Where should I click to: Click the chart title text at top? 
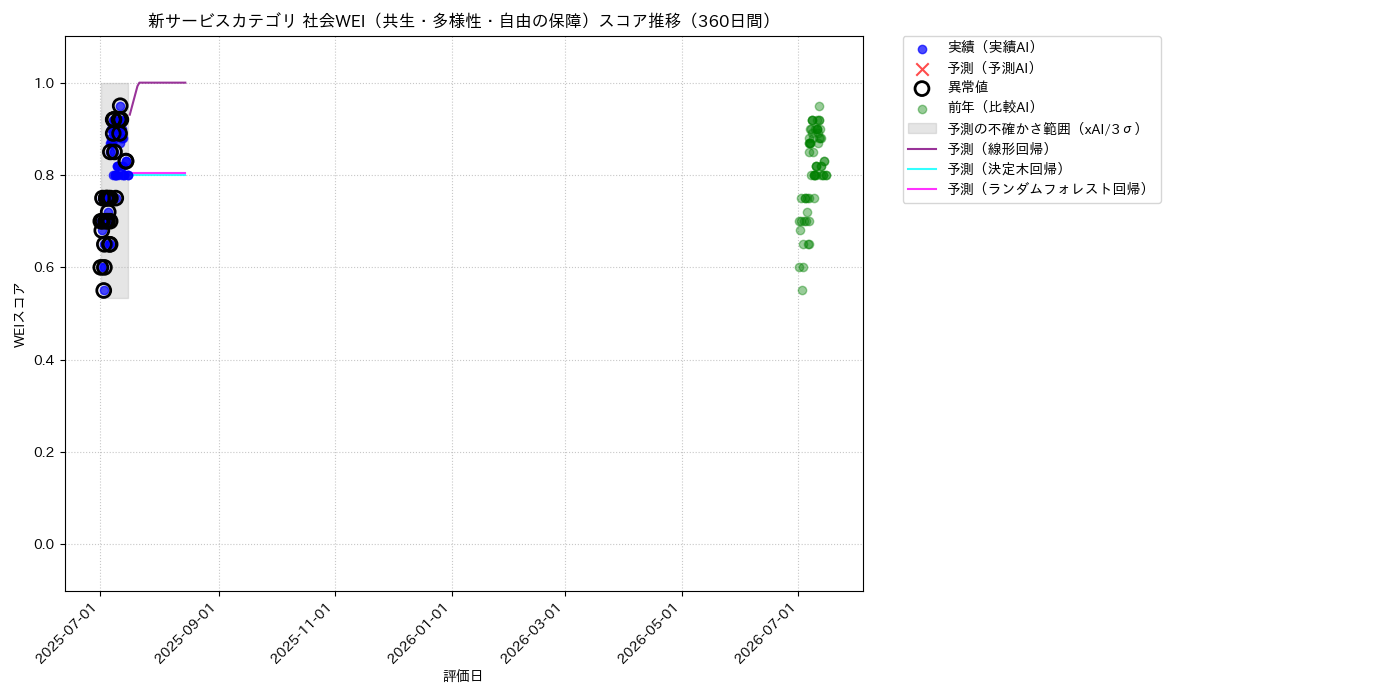464,21
